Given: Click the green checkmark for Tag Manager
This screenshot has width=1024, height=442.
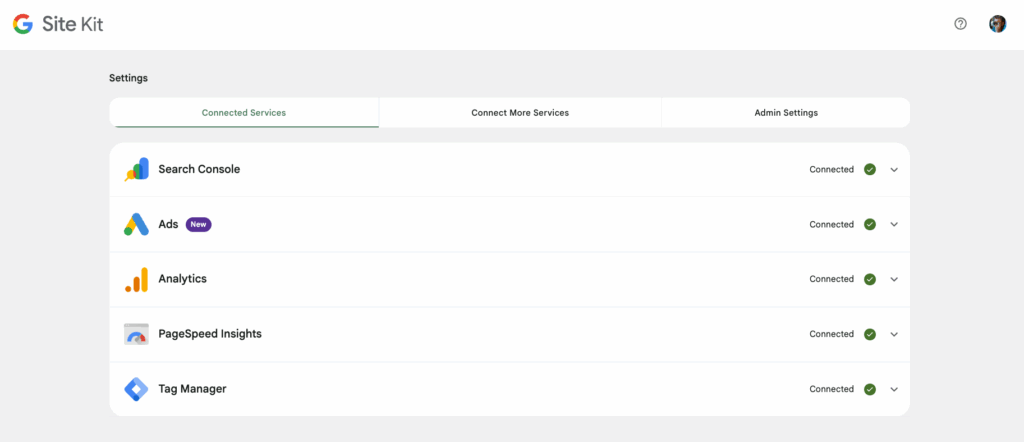Looking at the screenshot, I should (869, 389).
